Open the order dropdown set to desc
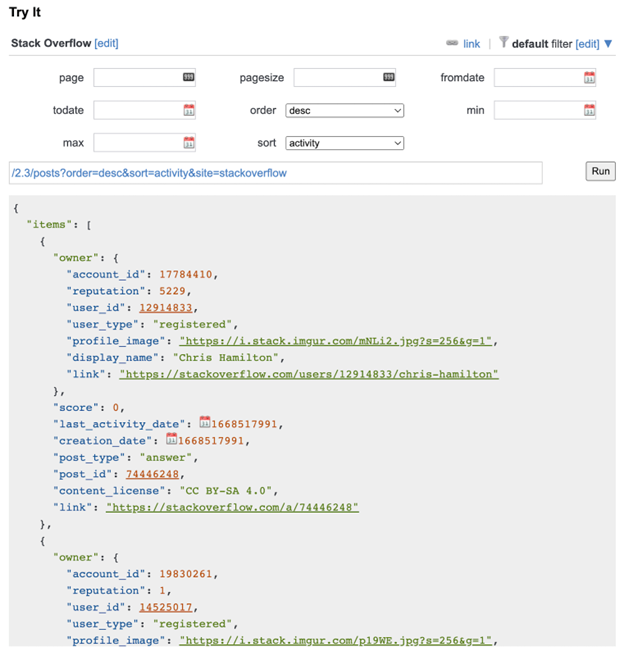 click(345, 111)
